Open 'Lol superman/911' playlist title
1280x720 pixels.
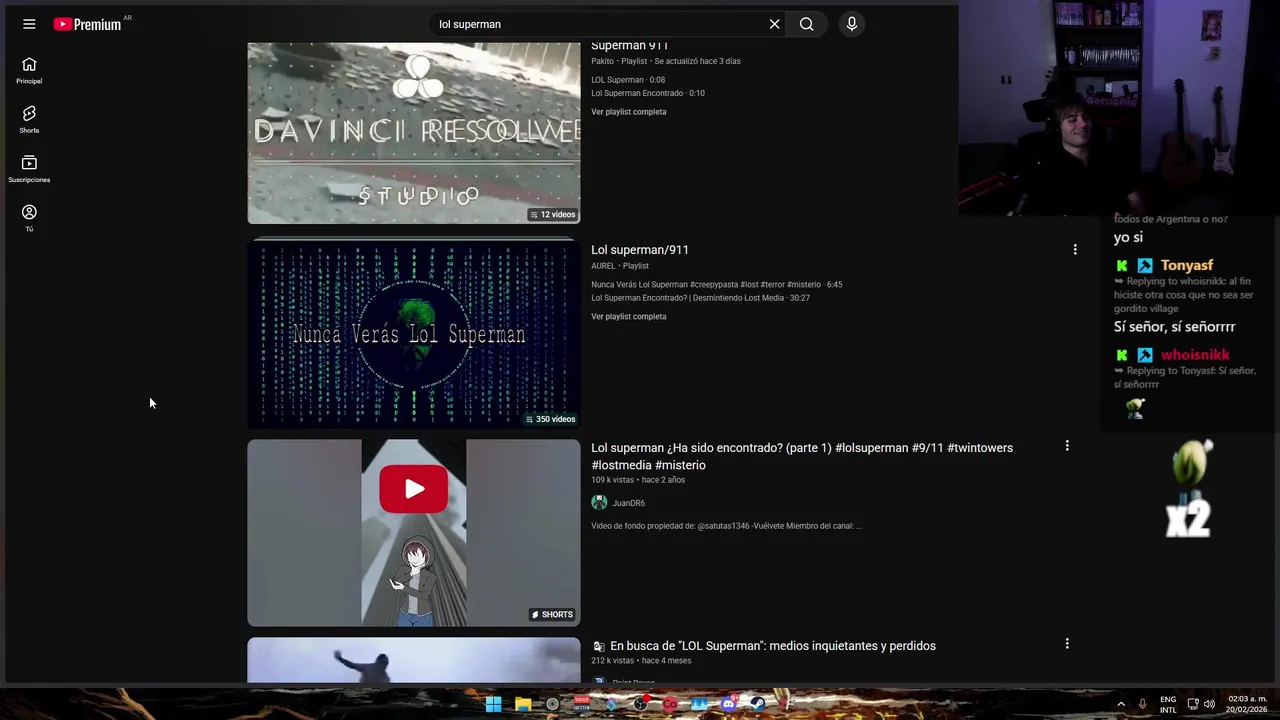pos(640,250)
